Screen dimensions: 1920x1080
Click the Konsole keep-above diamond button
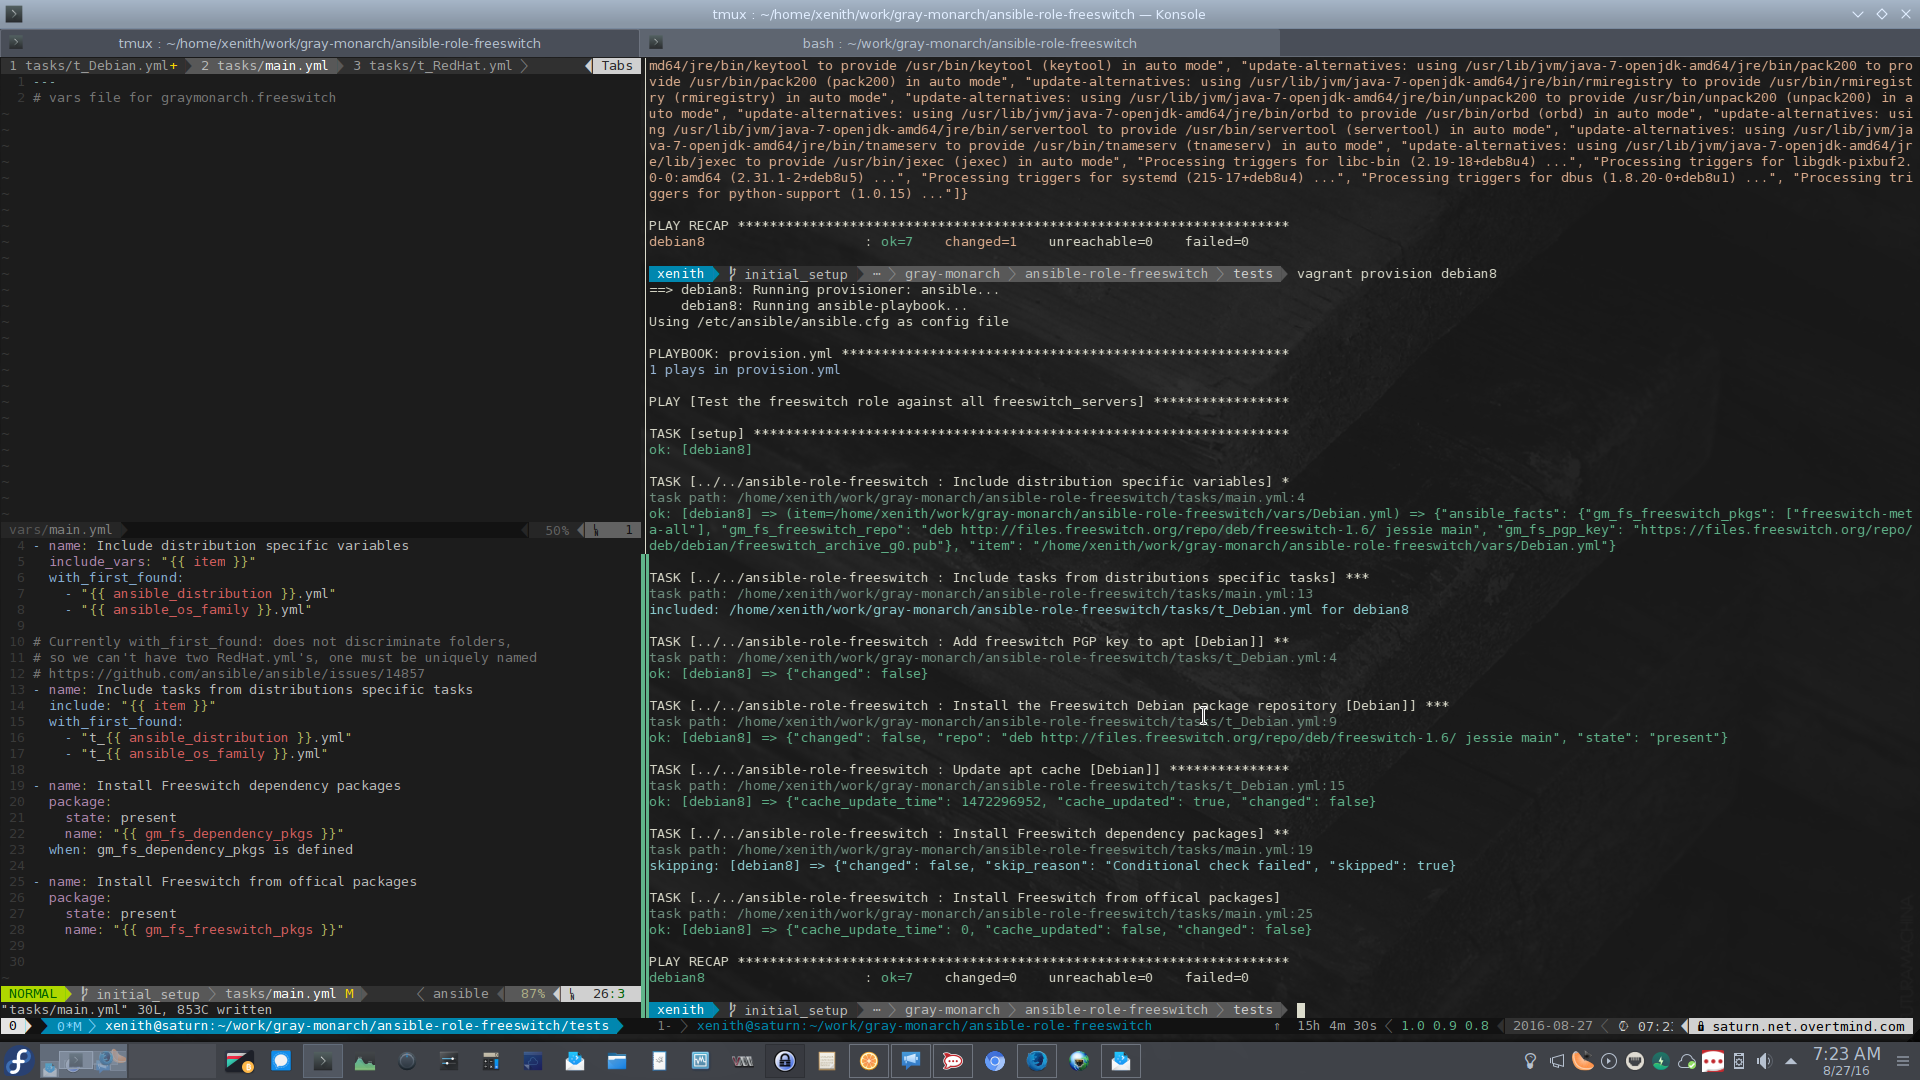coord(1881,14)
